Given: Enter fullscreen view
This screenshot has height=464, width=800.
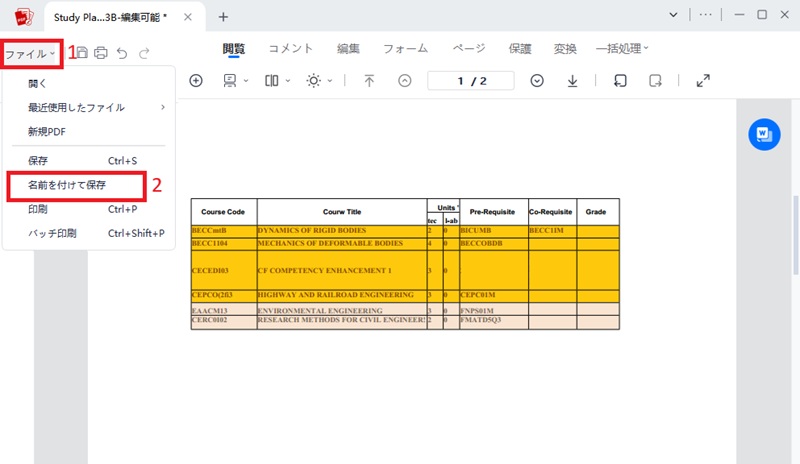Looking at the screenshot, I should tap(703, 81).
